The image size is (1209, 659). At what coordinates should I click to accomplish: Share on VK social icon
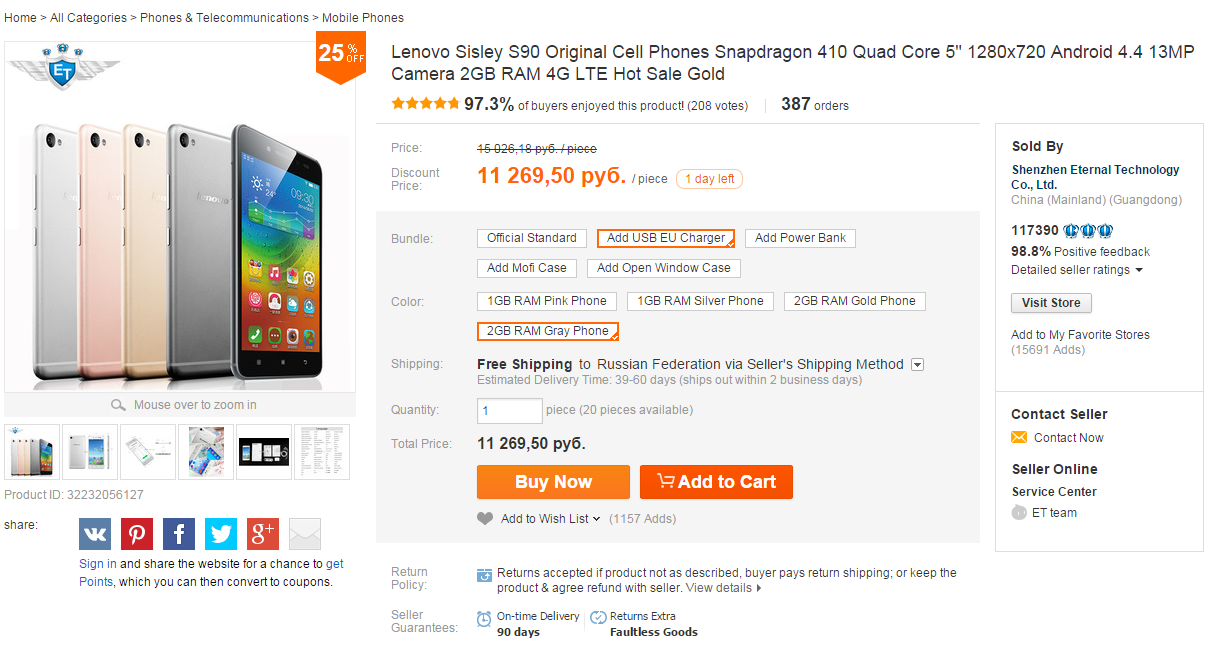point(95,534)
